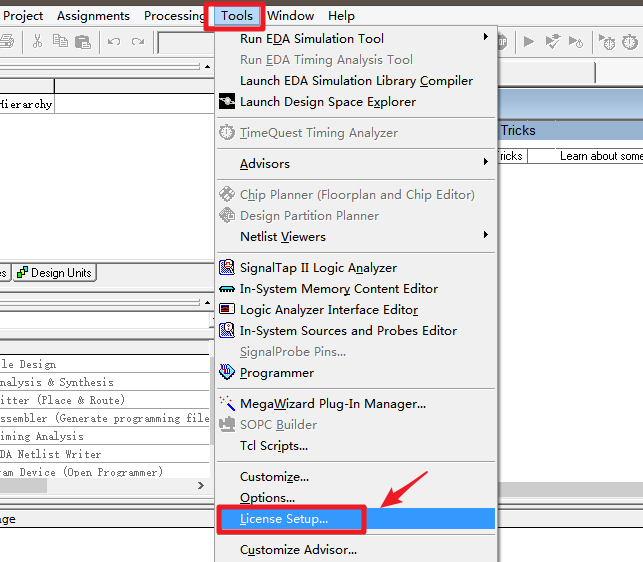Click the Stop Processing toolbar icon

click(x=503, y=42)
